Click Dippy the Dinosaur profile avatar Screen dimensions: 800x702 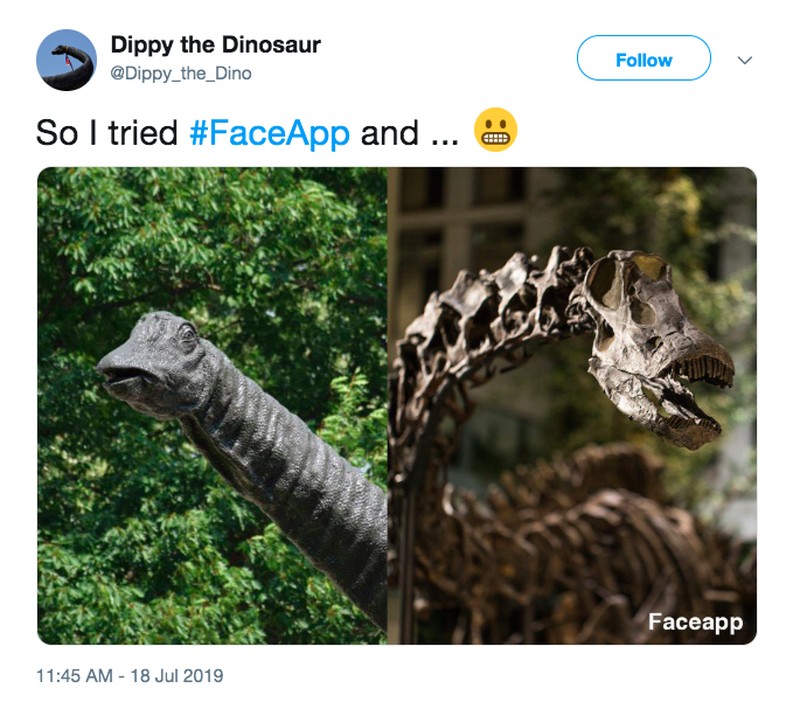click(66, 60)
